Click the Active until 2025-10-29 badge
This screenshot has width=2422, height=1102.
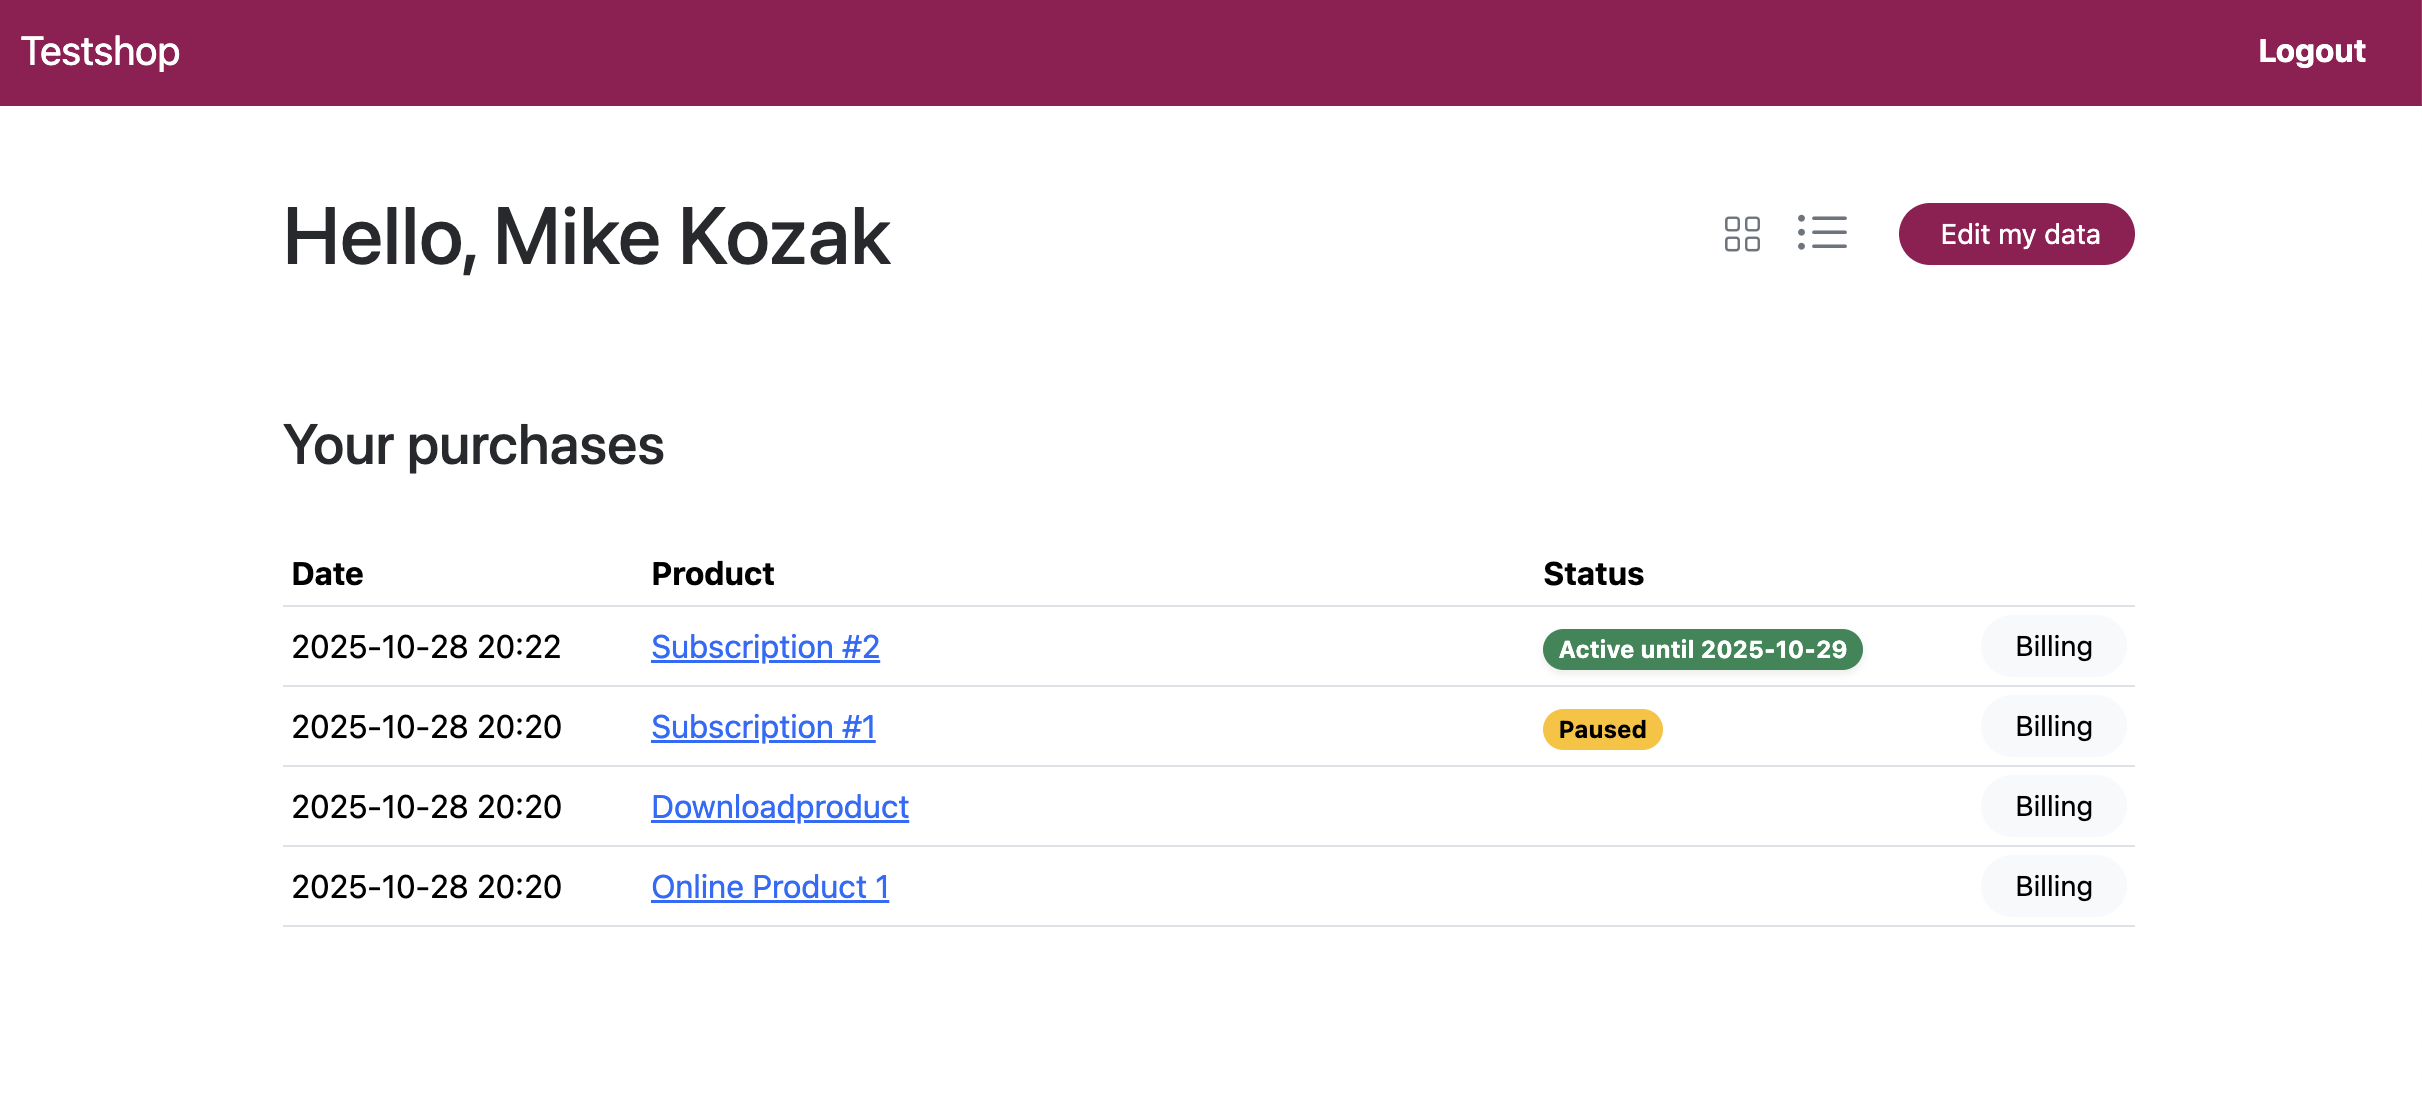(x=1702, y=650)
